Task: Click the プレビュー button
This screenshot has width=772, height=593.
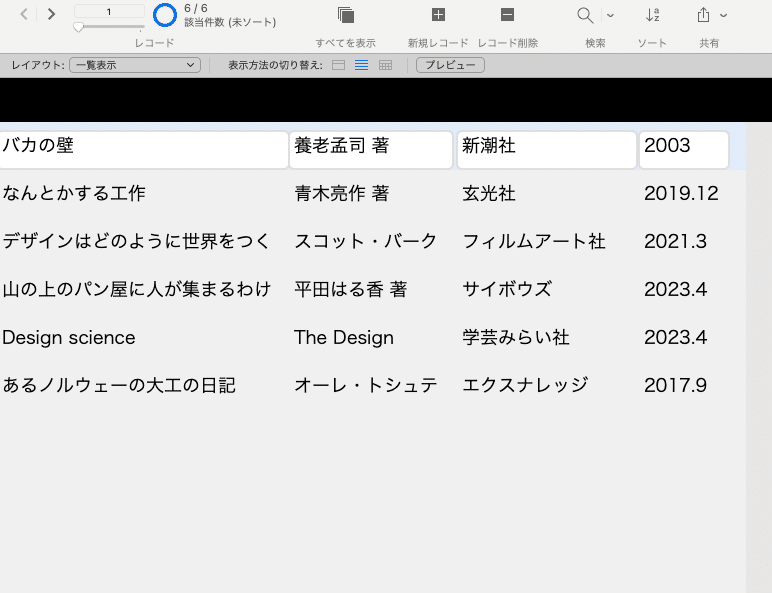Action: pyautogui.click(x=450, y=65)
